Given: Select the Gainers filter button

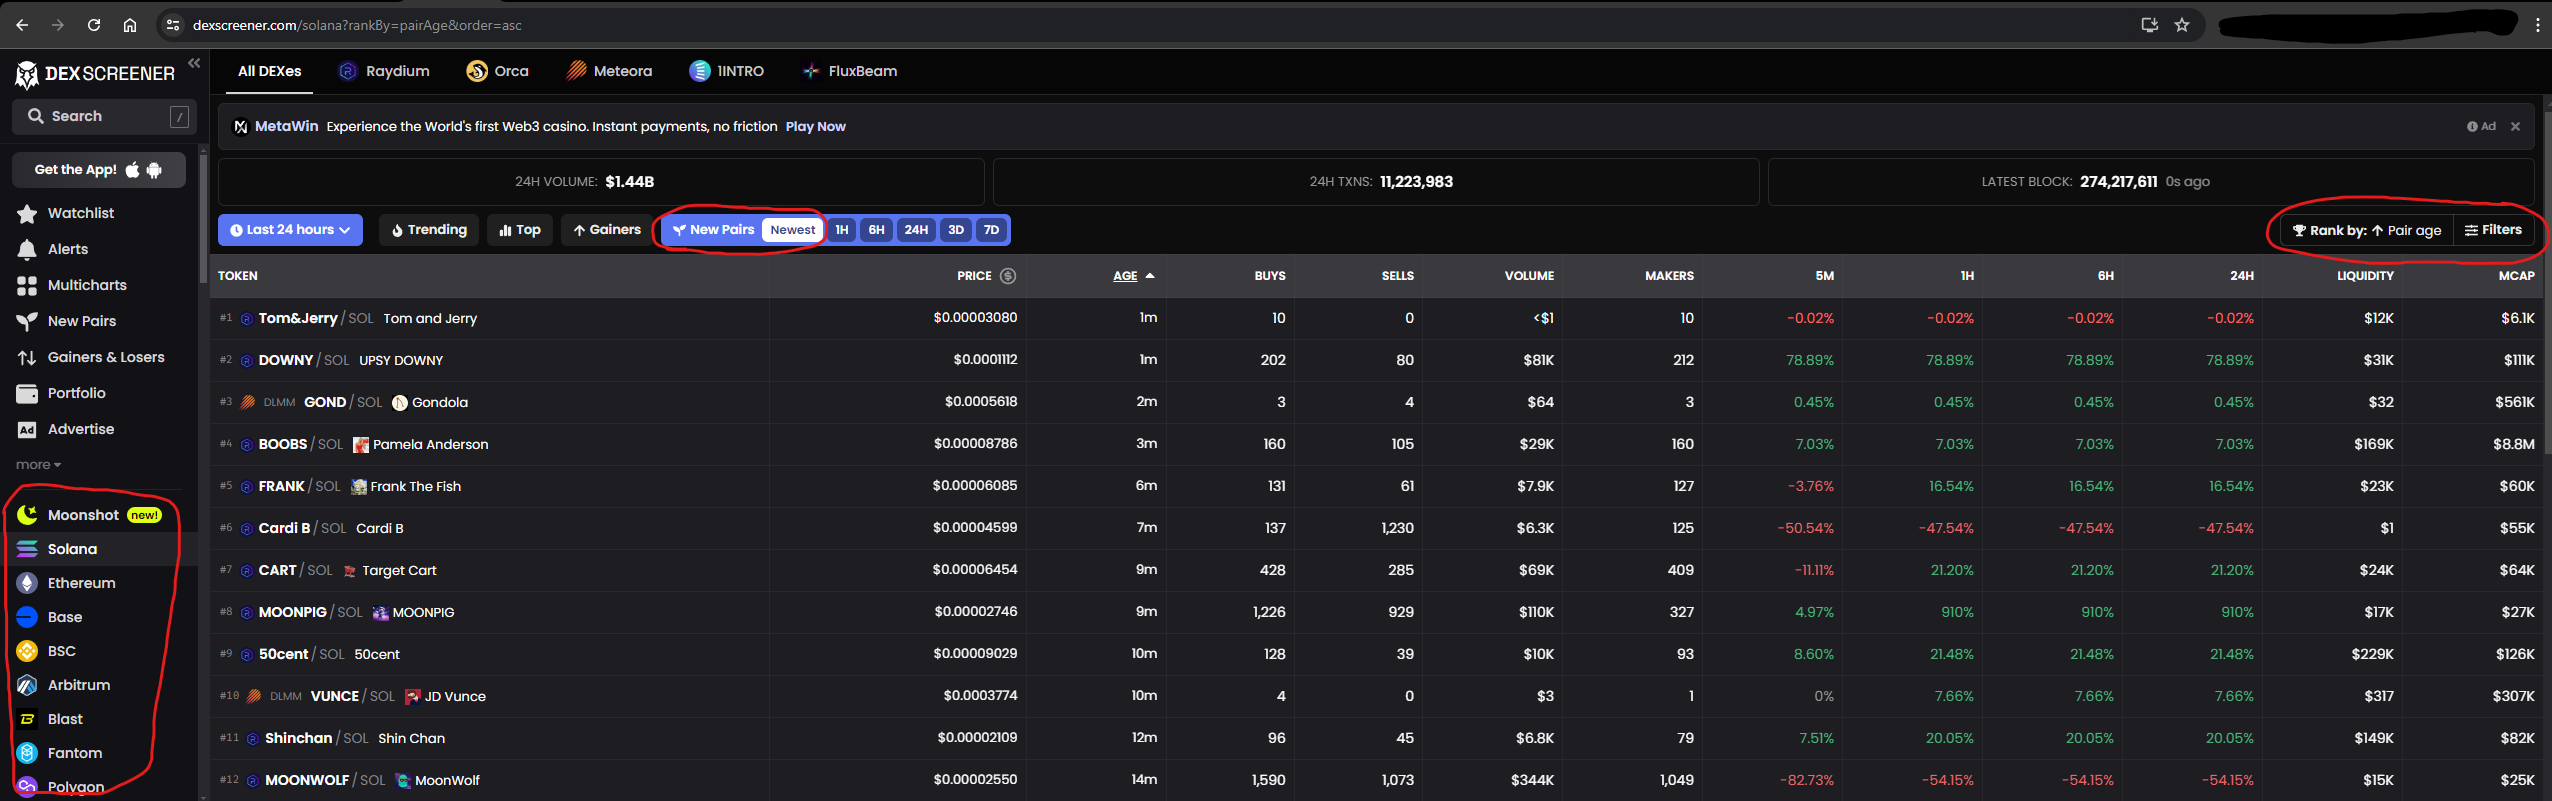Looking at the screenshot, I should [x=607, y=230].
